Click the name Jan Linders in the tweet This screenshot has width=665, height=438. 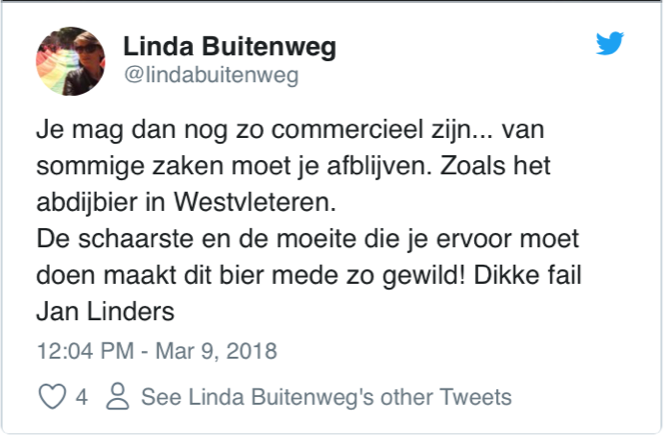[x=105, y=312]
